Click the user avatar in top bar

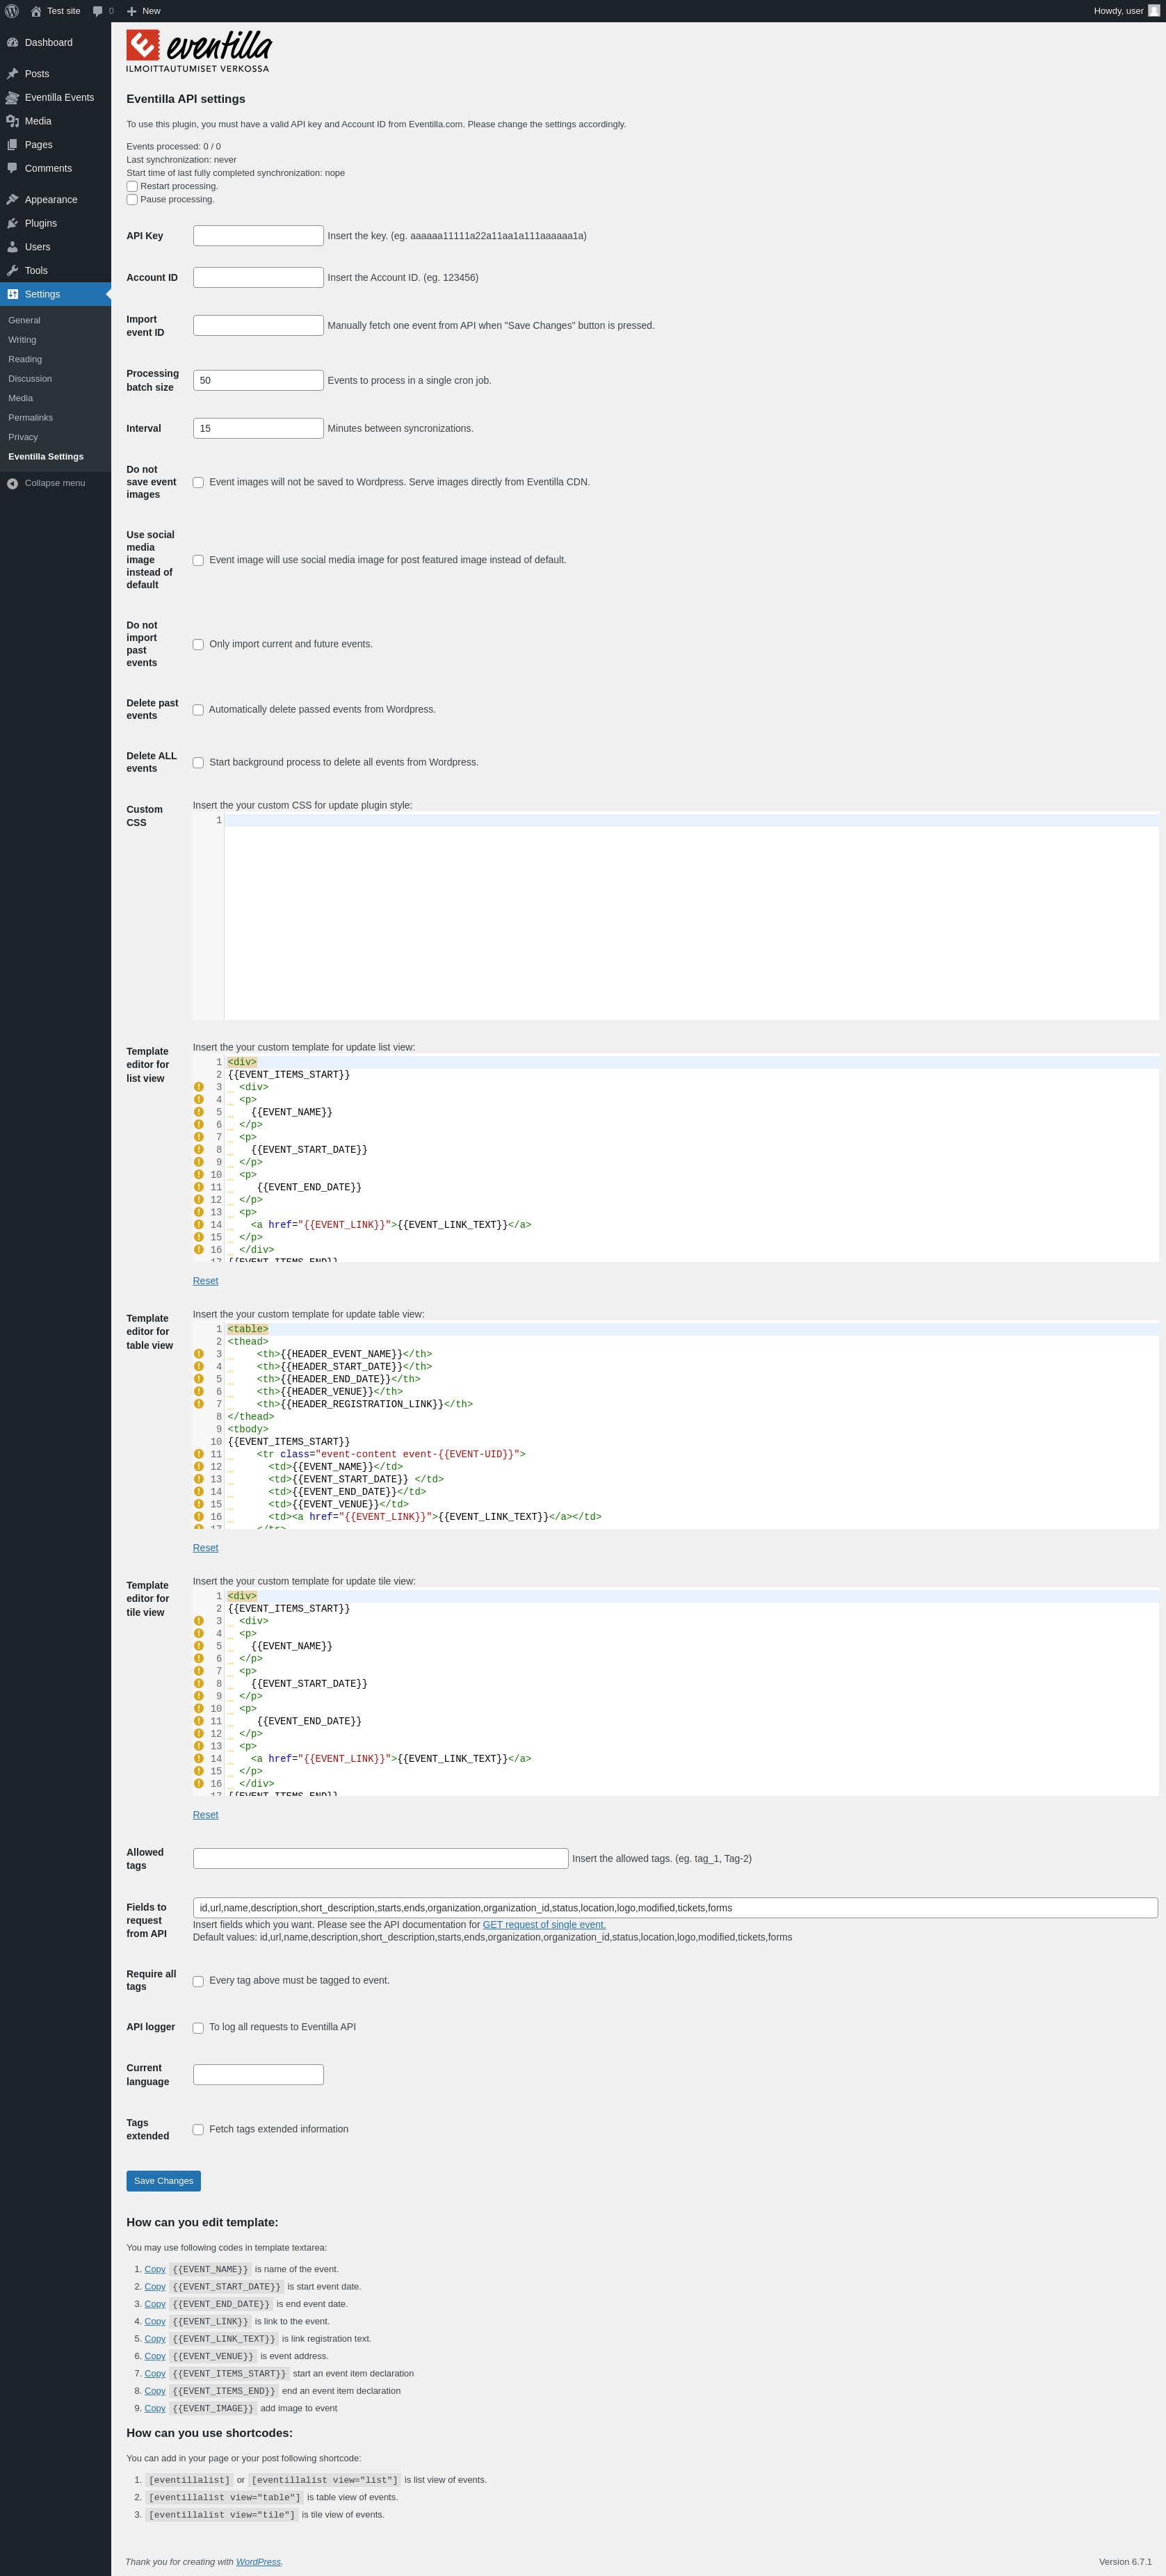[1153, 11]
